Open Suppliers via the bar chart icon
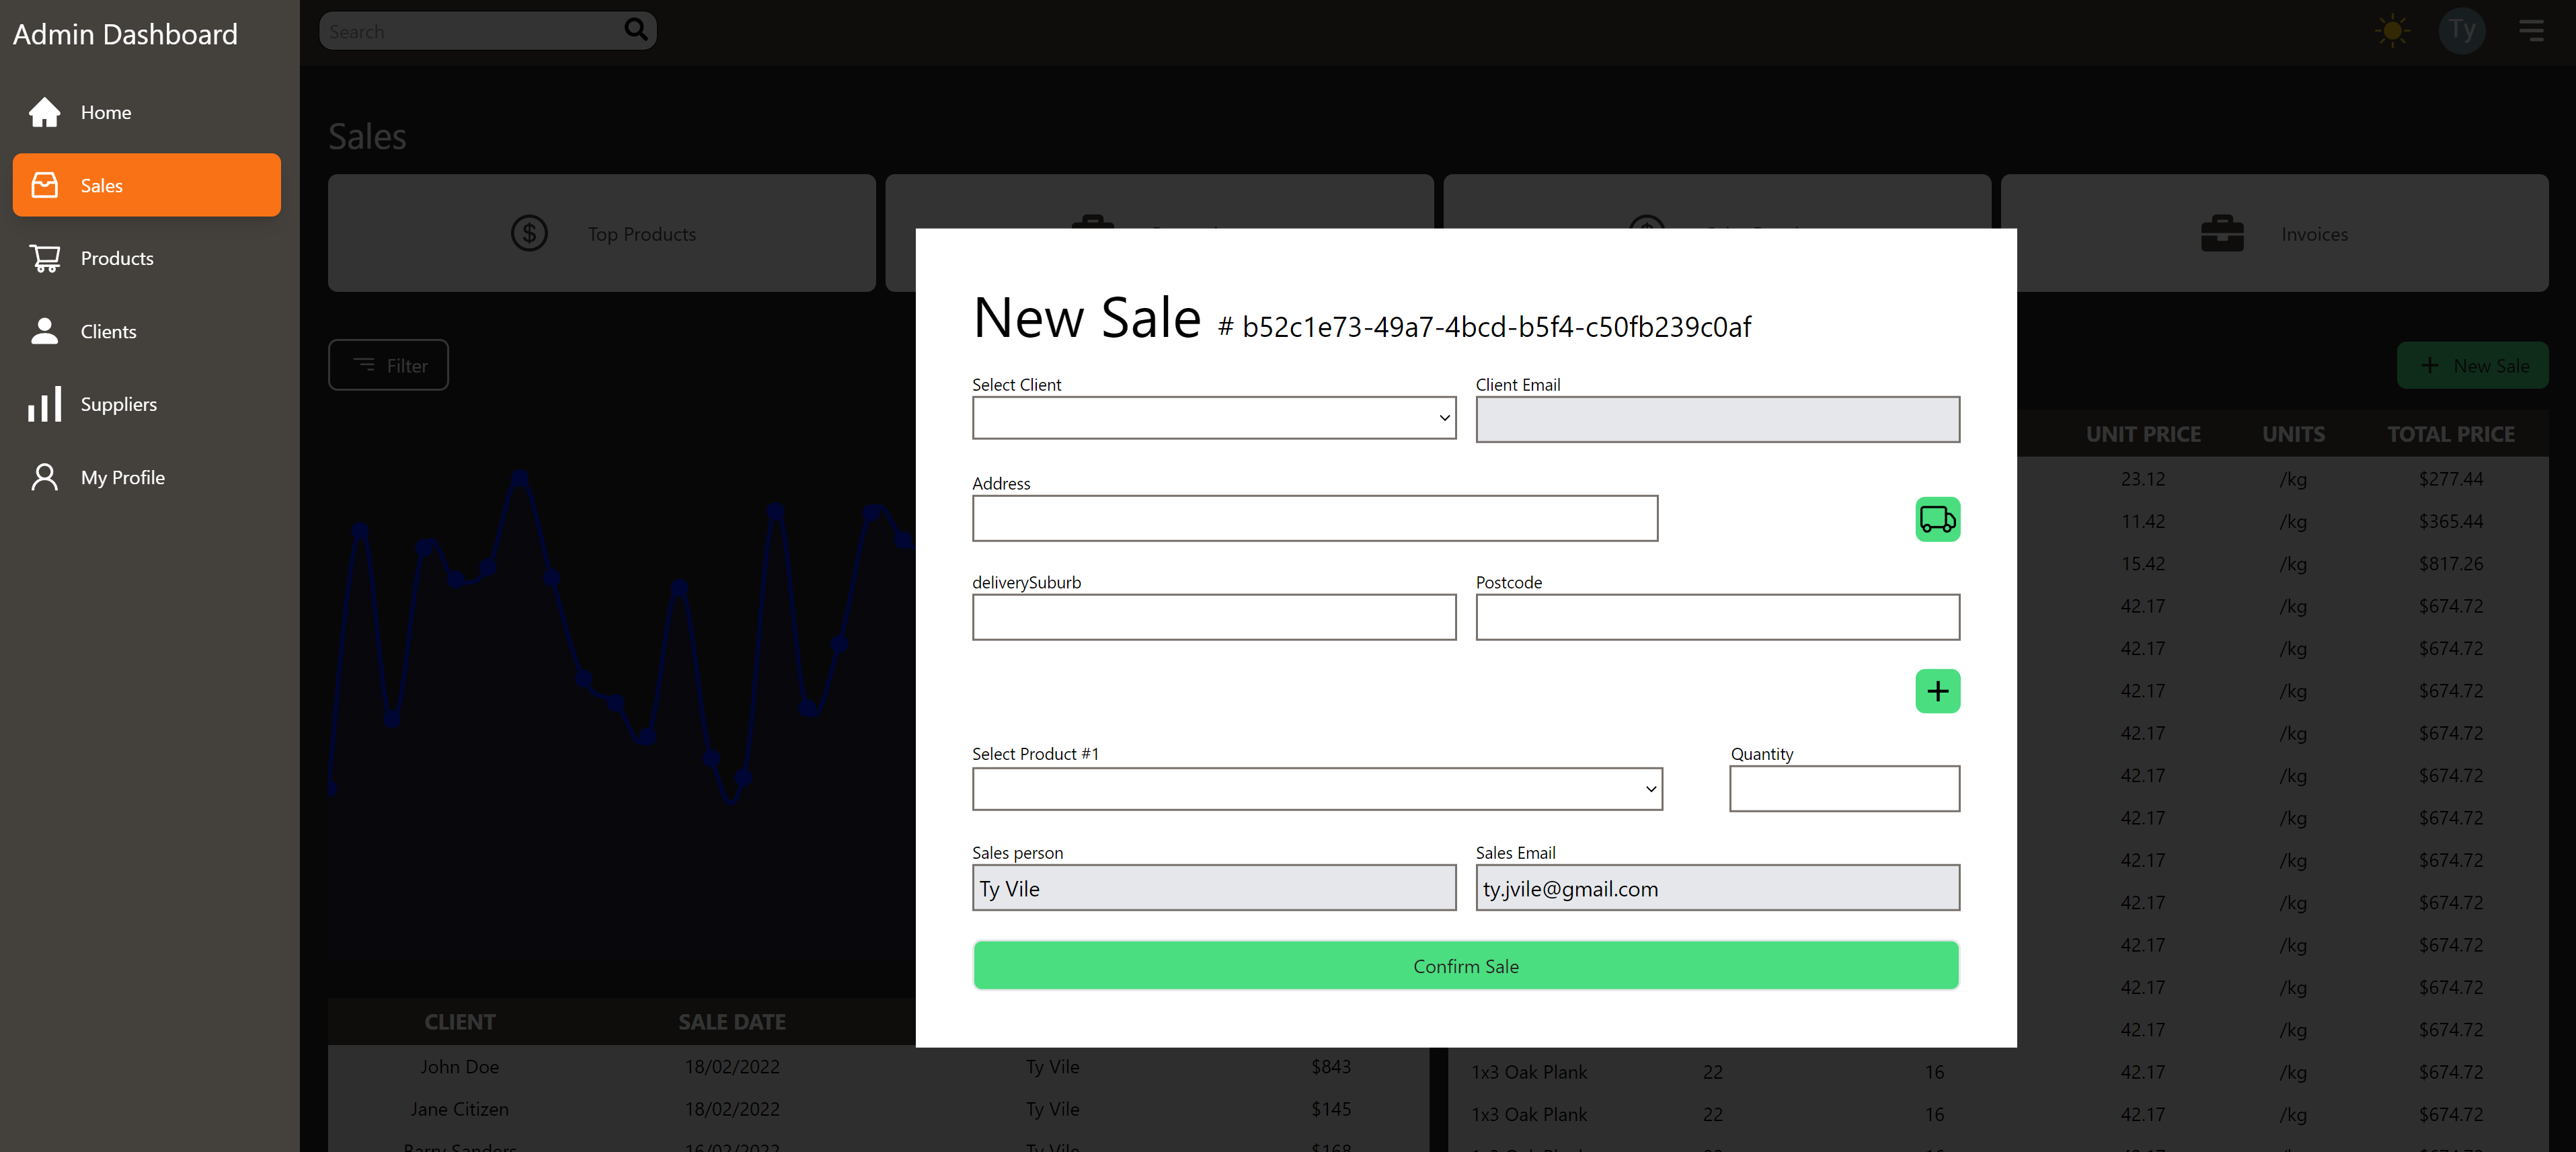The image size is (2576, 1152). coord(45,404)
